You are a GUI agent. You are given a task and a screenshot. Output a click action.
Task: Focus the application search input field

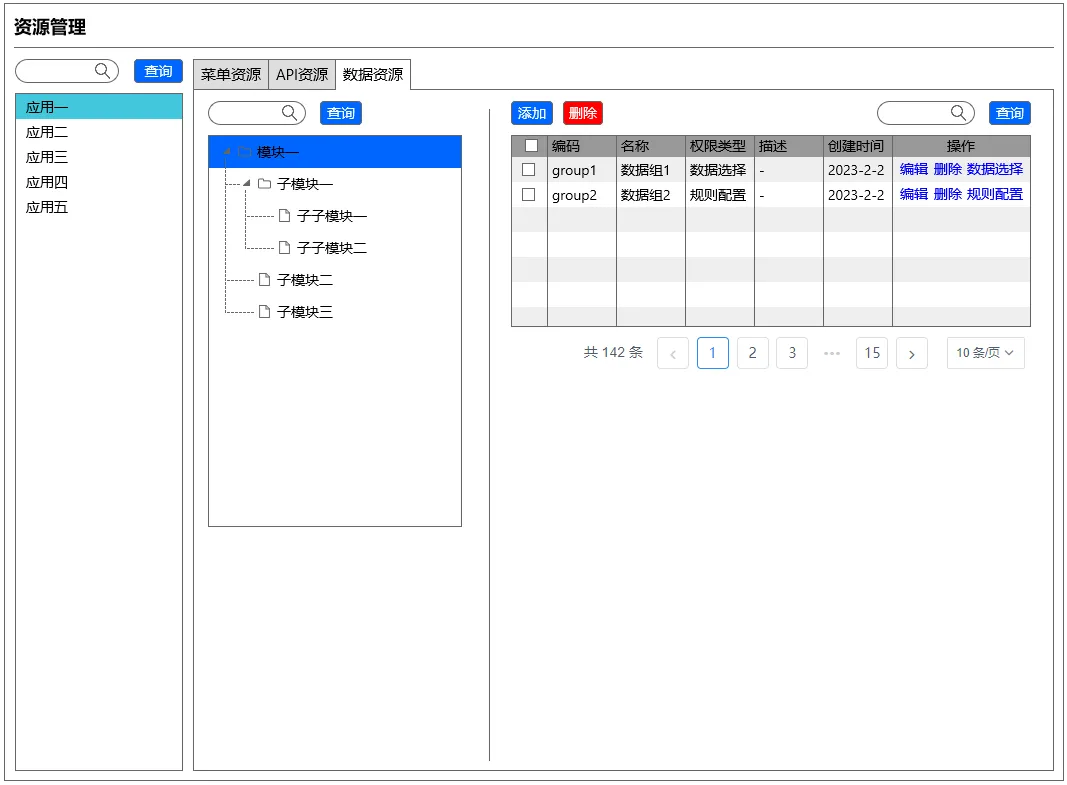click(67, 71)
